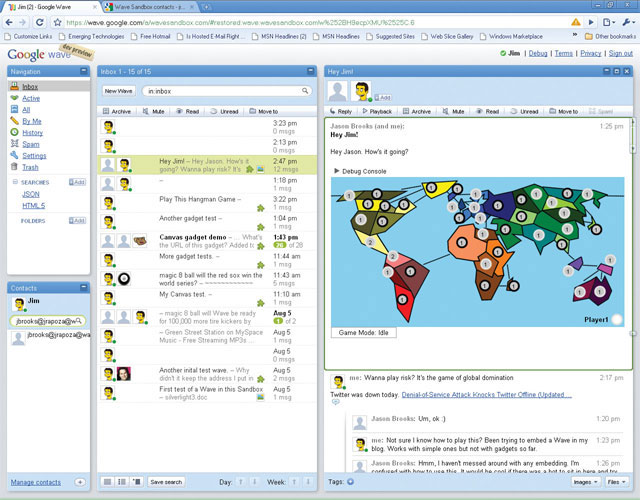Viewport: 640px width, 500px height.
Task: Select the Jim Google Wave tab
Action: pyautogui.click(x=53, y=7)
